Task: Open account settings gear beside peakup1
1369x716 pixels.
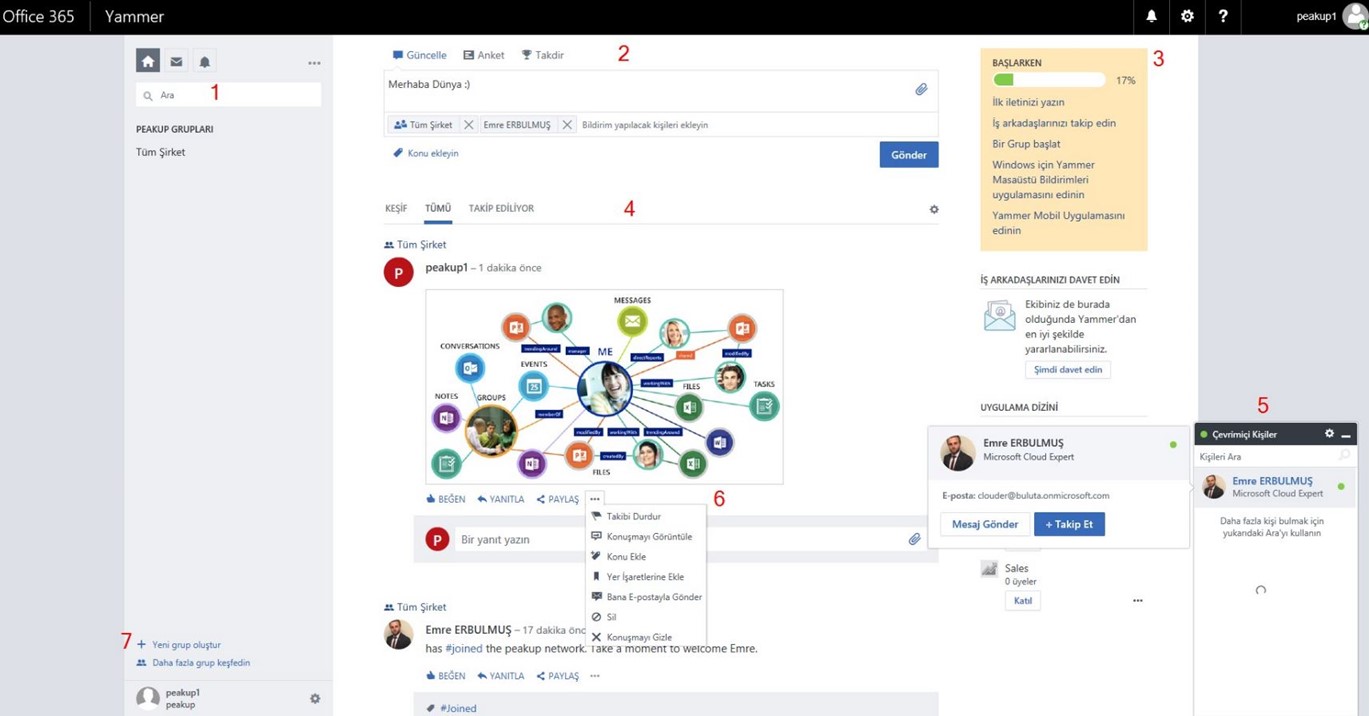Action: coord(315,698)
